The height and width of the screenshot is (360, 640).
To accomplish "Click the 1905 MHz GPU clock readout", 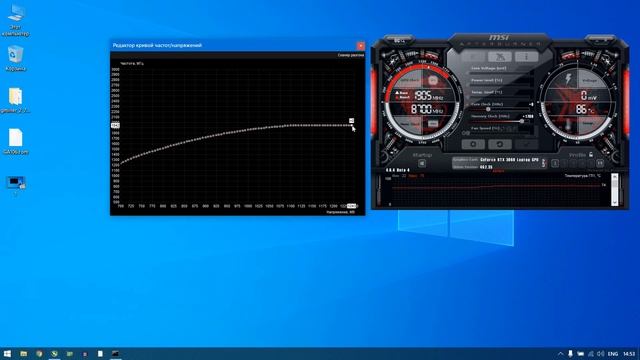I will coord(428,96).
